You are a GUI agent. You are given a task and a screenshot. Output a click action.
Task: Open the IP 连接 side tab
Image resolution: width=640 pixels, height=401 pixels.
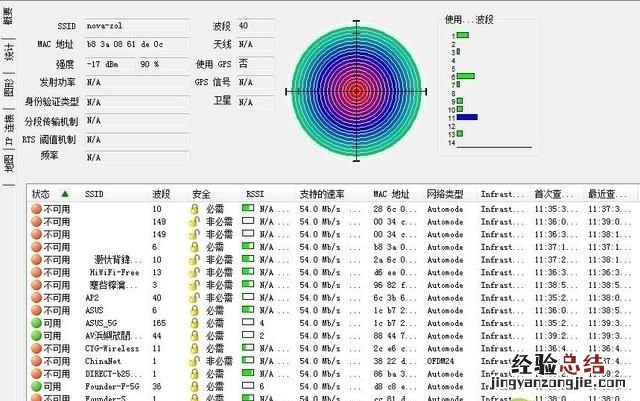coord(8,124)
